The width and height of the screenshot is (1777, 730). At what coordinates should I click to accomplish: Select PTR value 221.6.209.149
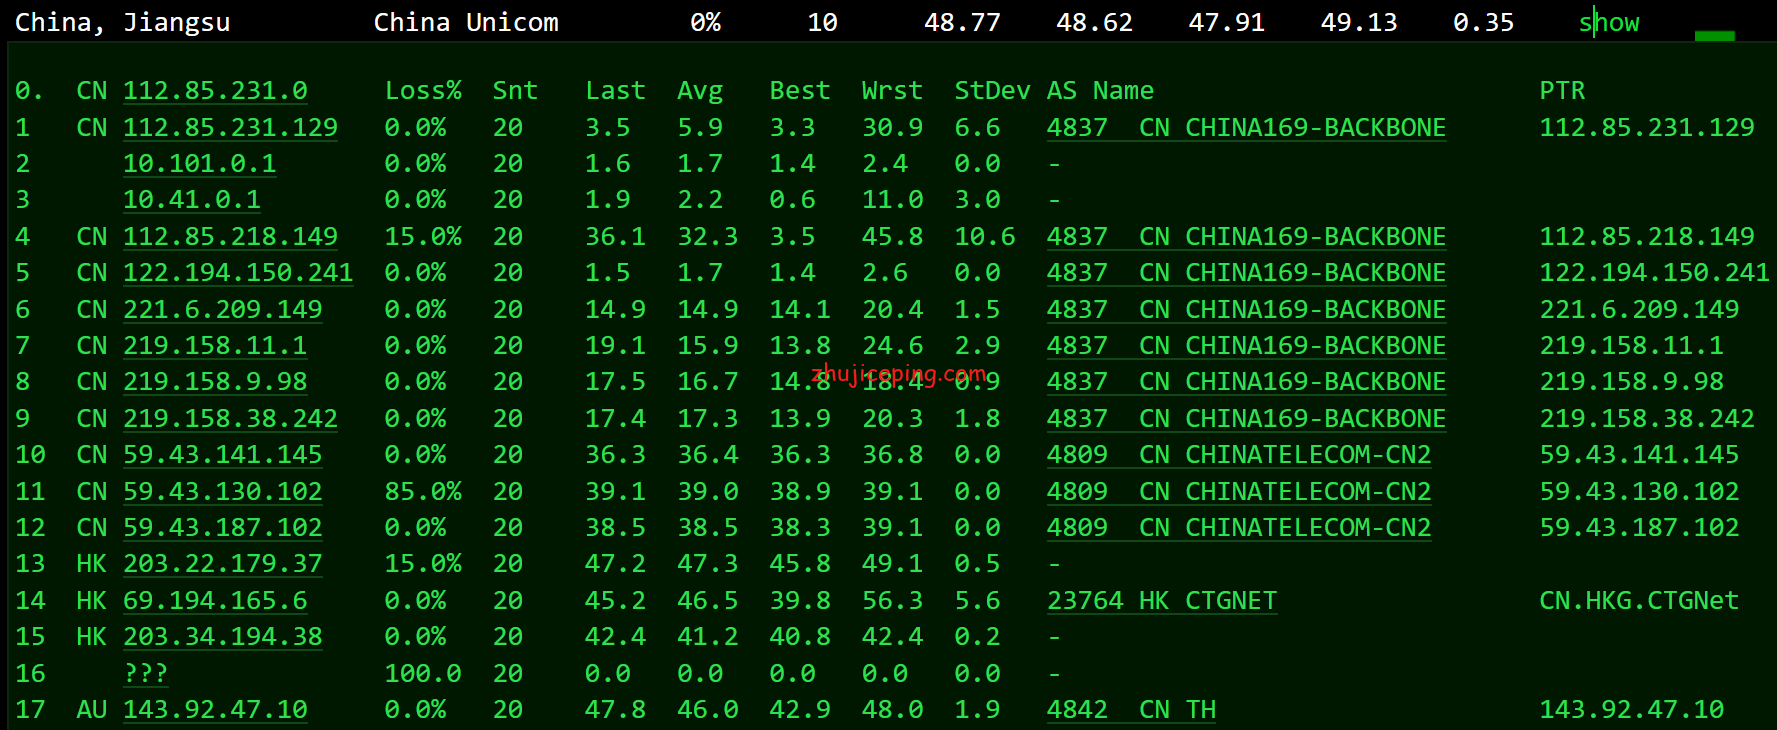click(1639, 310)
